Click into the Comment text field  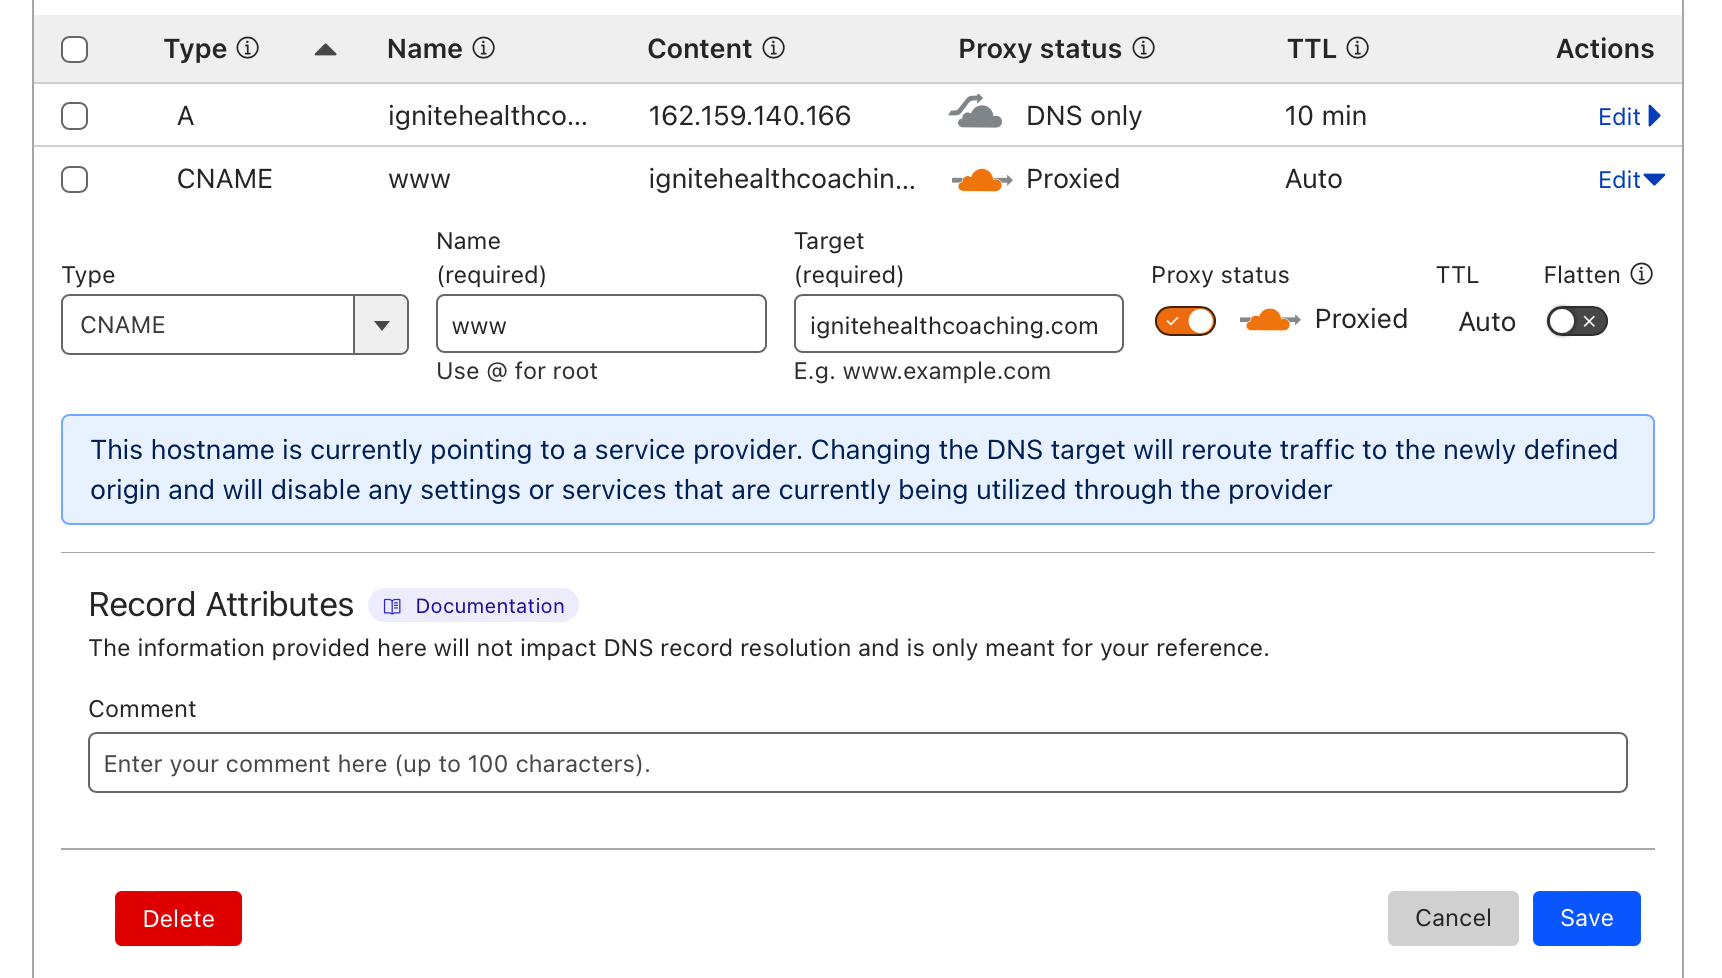[x=857, y=763]
